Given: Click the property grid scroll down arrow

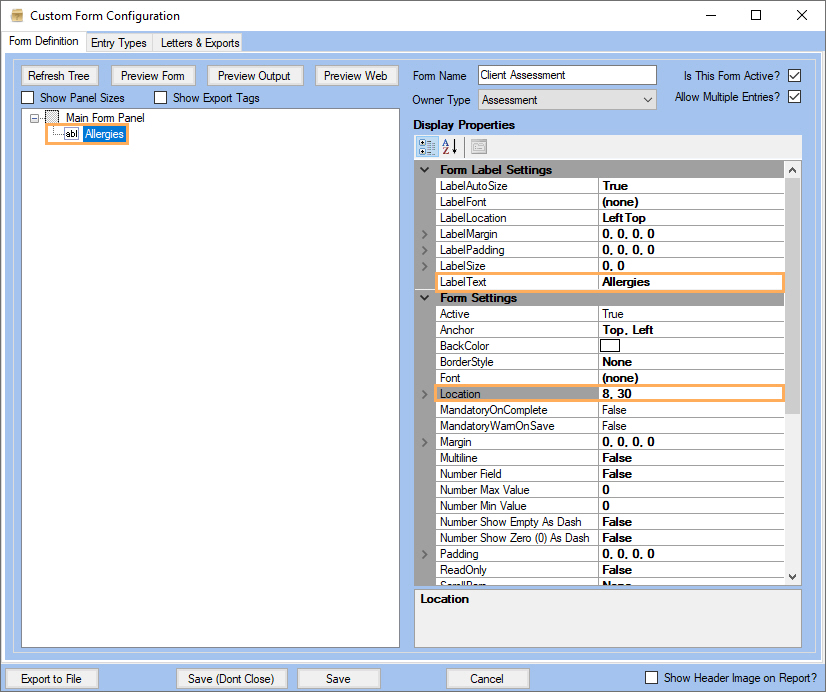Looking at the screenshot, I should [x=792, y=577].
